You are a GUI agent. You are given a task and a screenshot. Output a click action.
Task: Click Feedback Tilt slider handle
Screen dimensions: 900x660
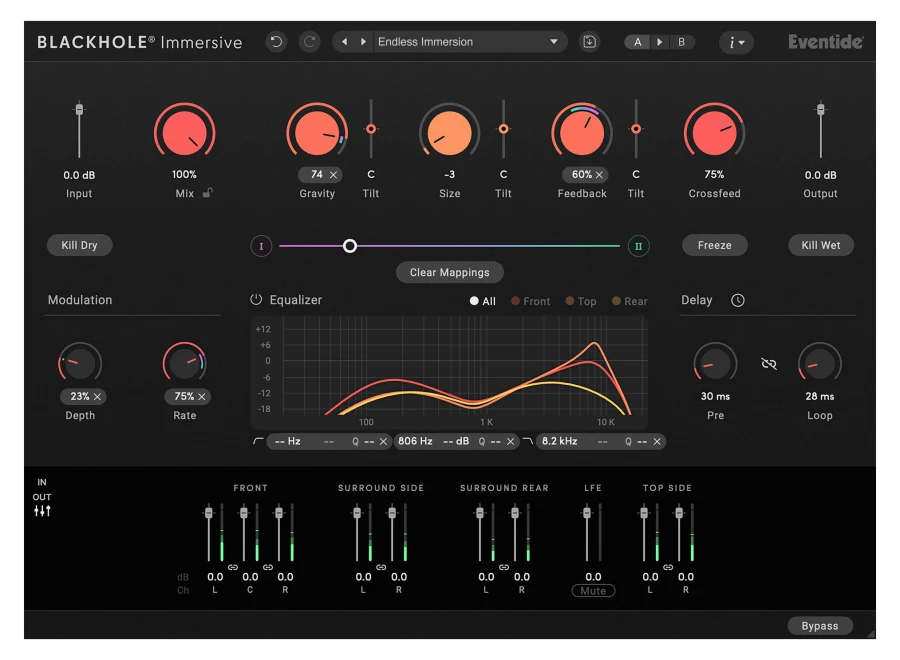(x=636, y=129)
